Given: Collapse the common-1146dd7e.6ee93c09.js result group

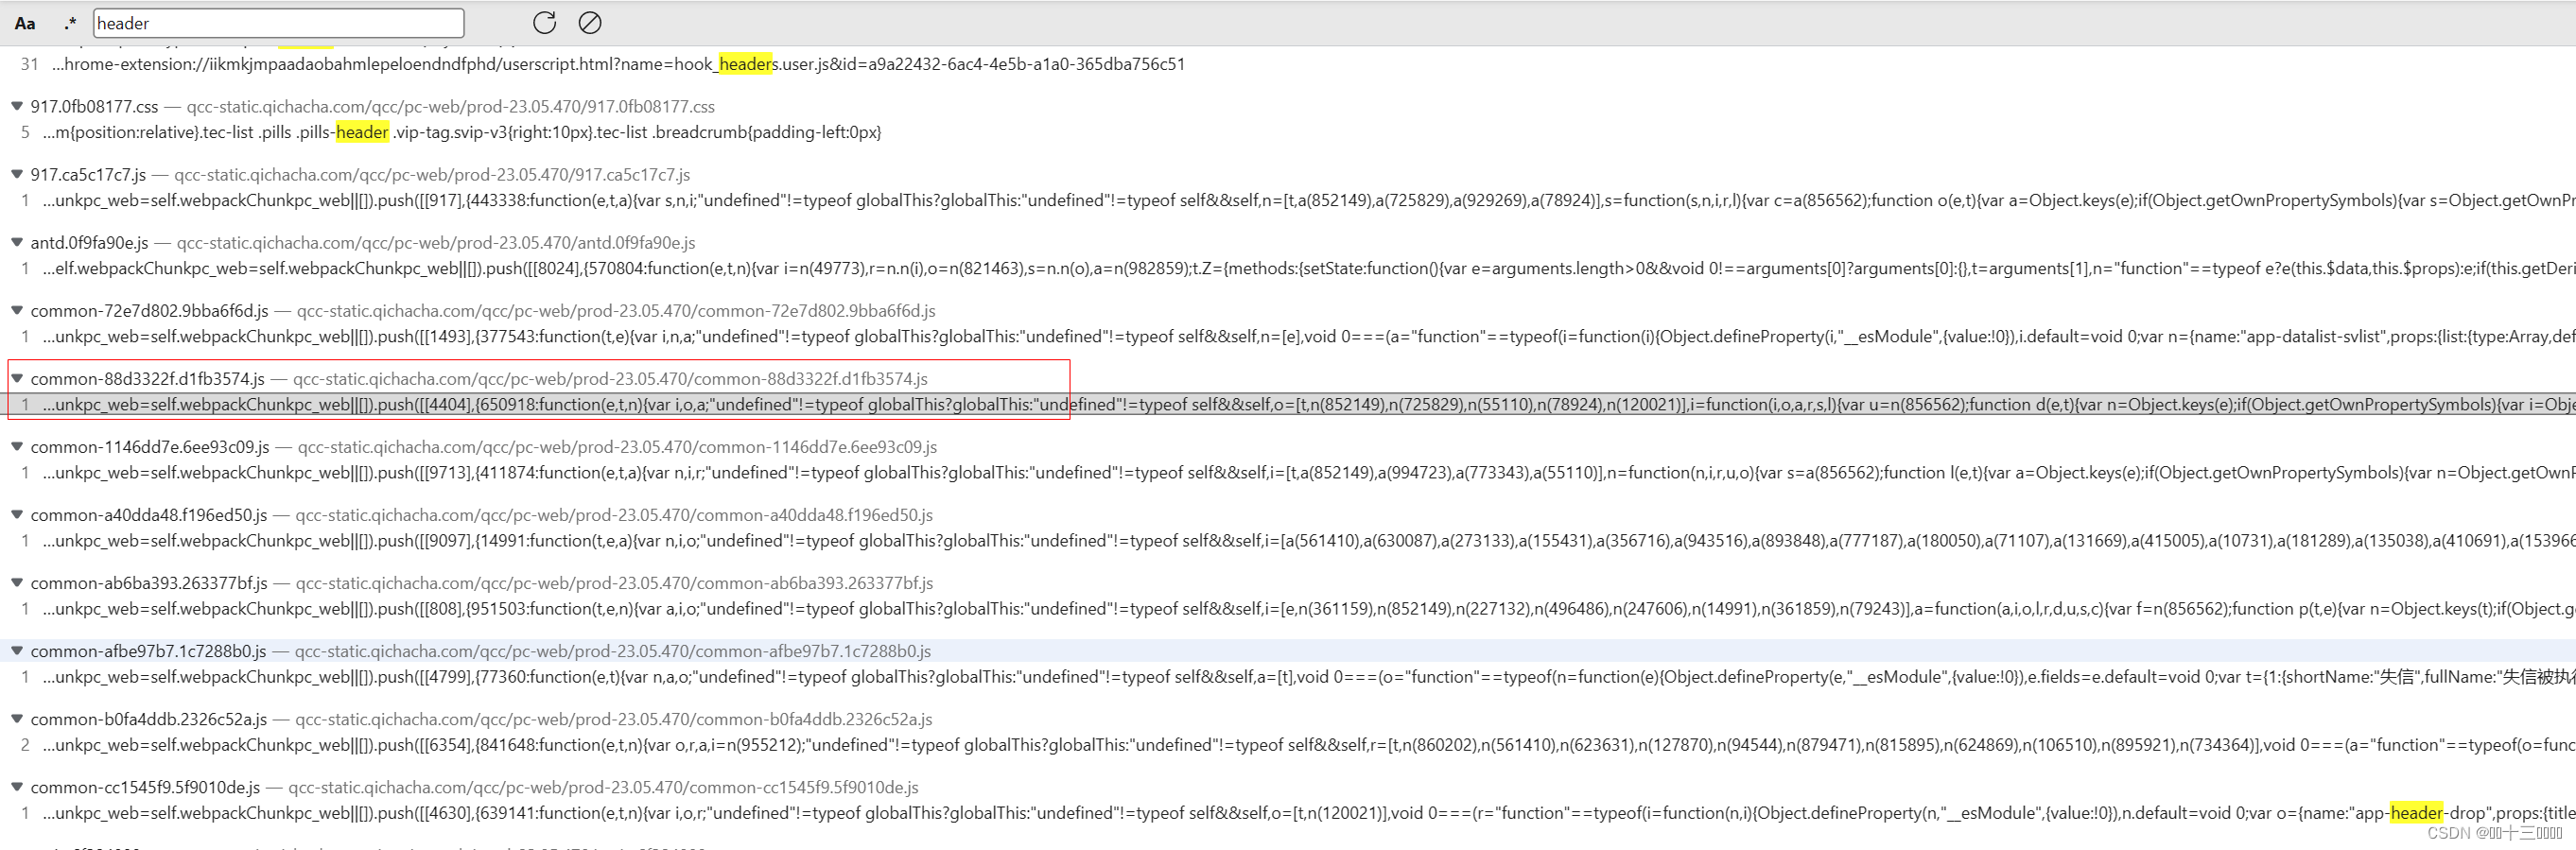Looking at the screenshot, I should click(x=17, y=446).
